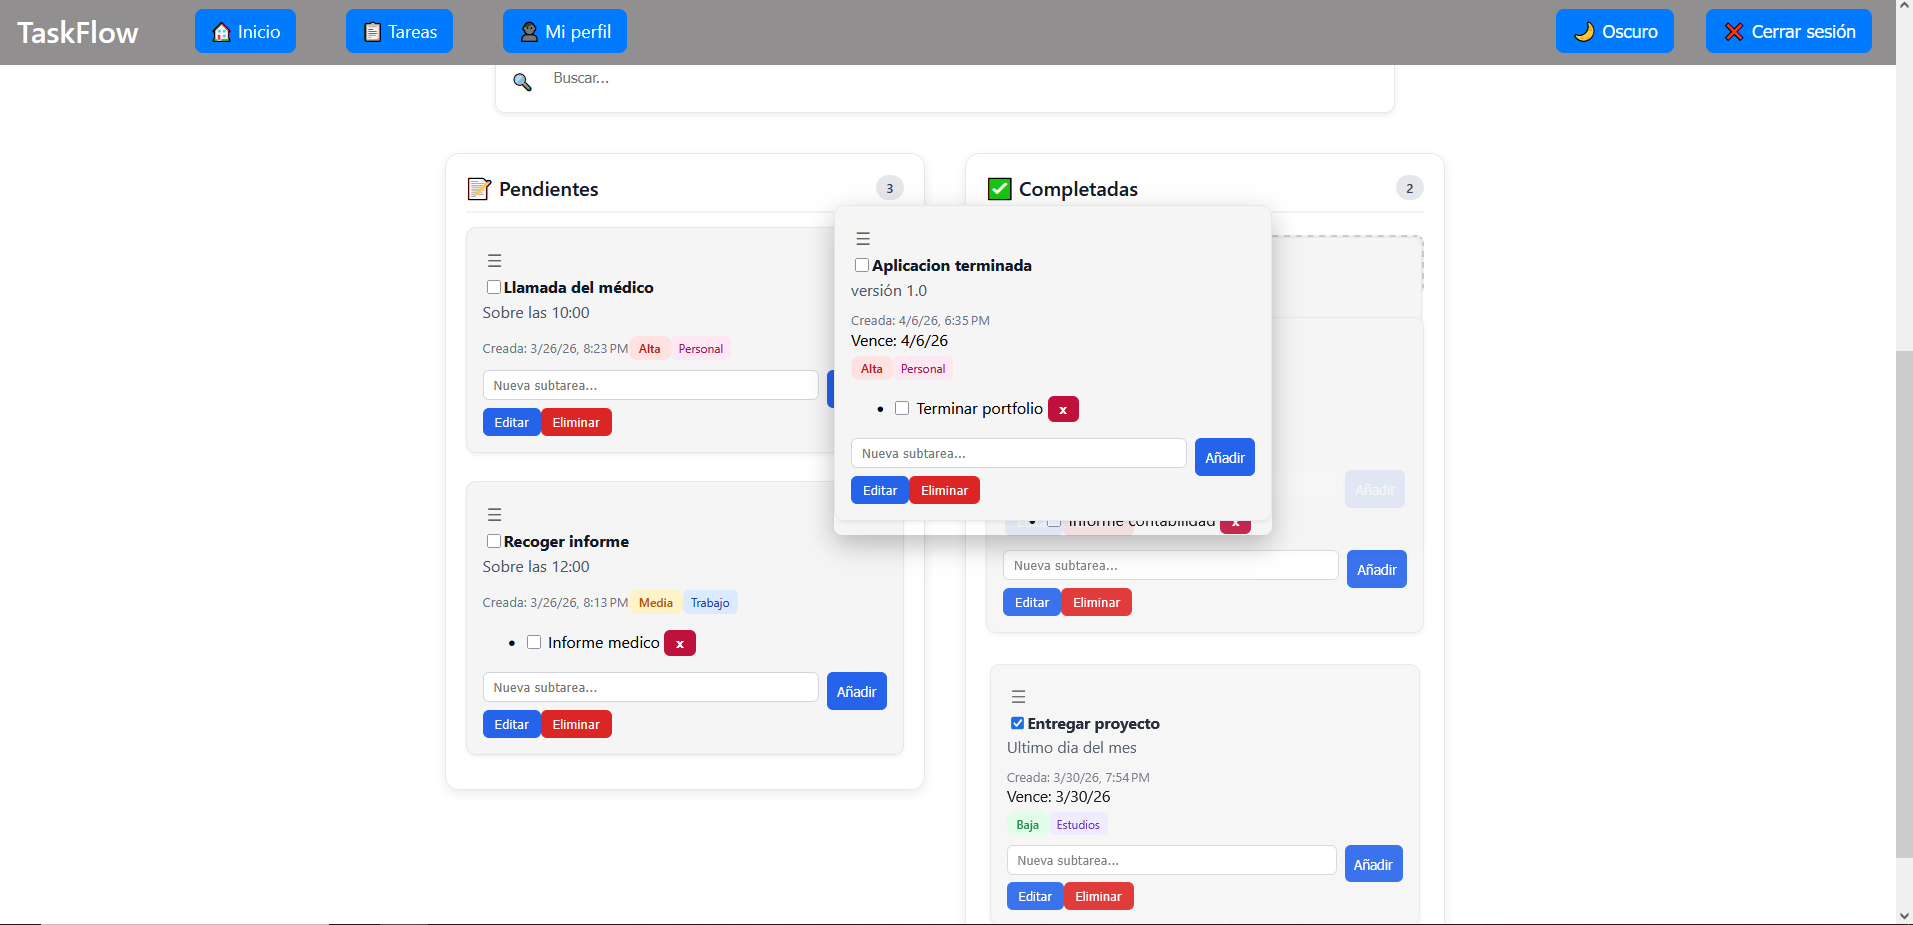Switch to Oscuro dark mode

click(1614, 32)
